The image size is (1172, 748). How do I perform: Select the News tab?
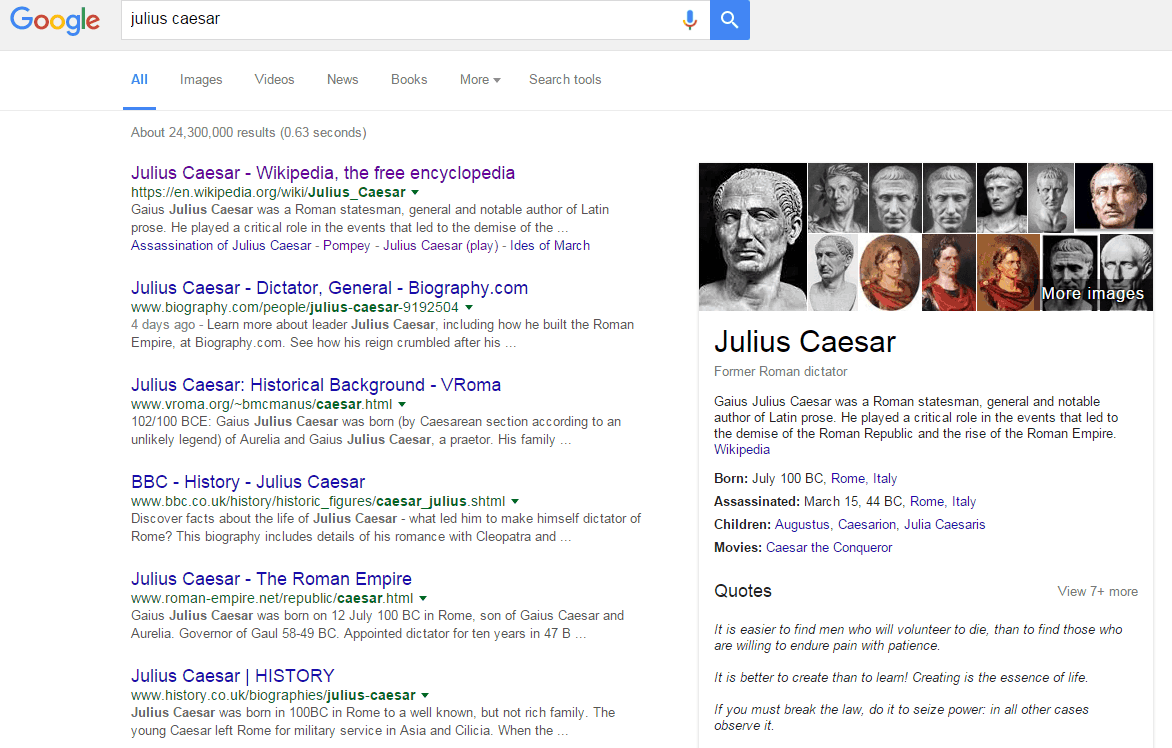point(342,80)
